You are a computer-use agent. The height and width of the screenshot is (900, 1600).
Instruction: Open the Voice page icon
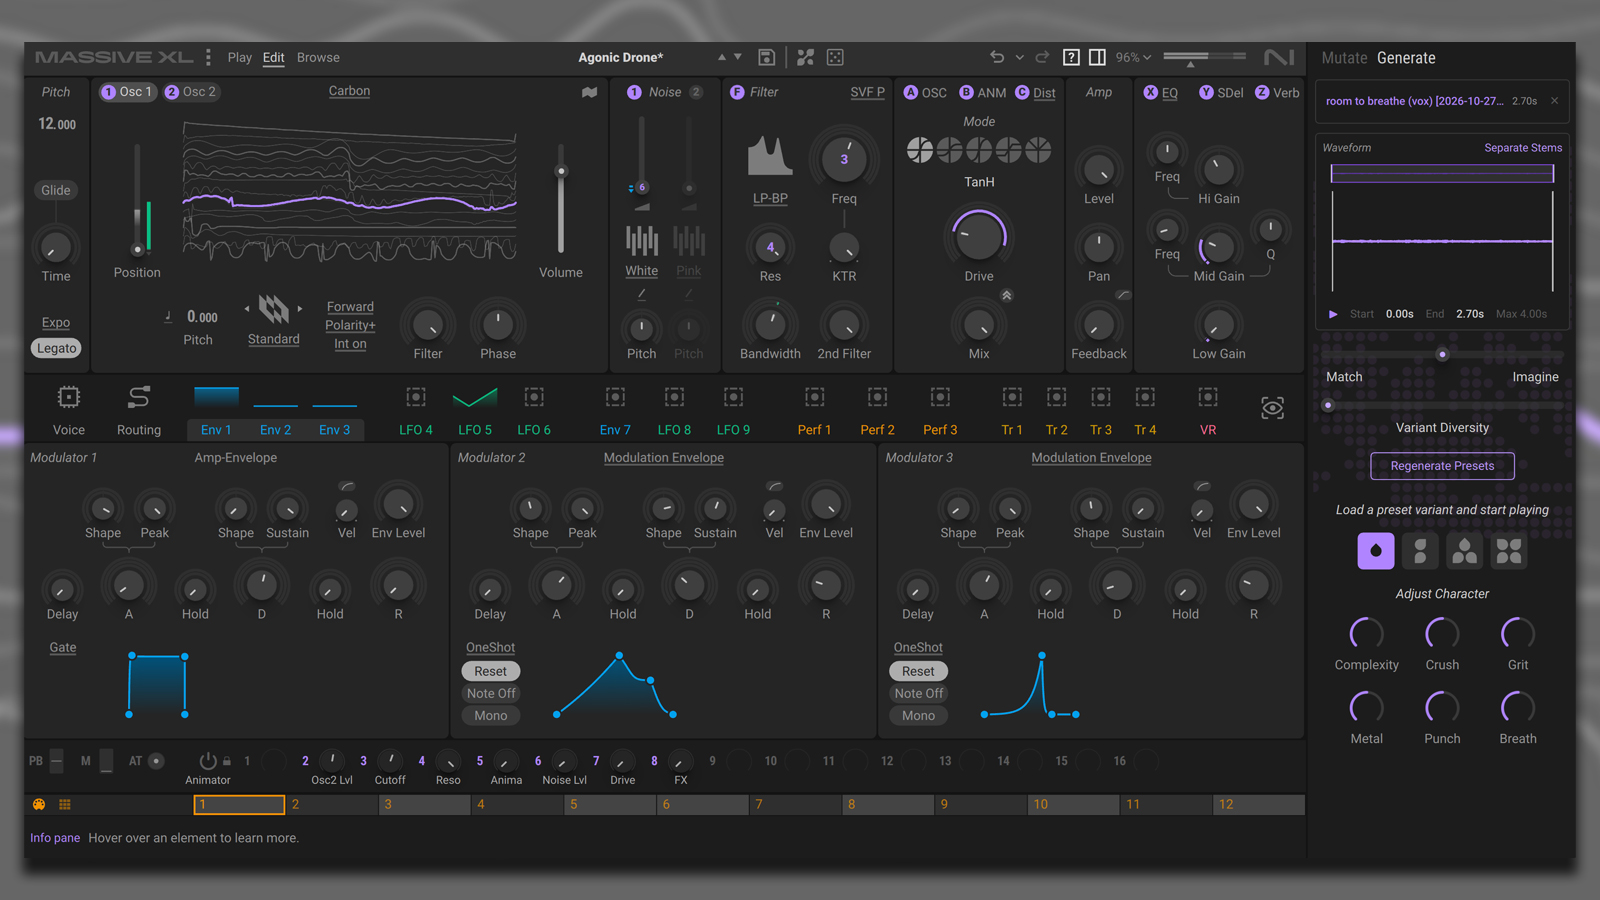[69, 398]
